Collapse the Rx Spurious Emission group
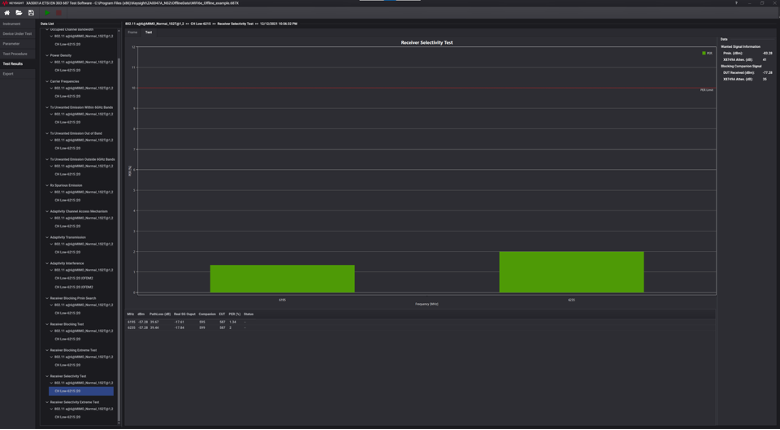Screen dimensions: 780x430 [x=47, y=185]
